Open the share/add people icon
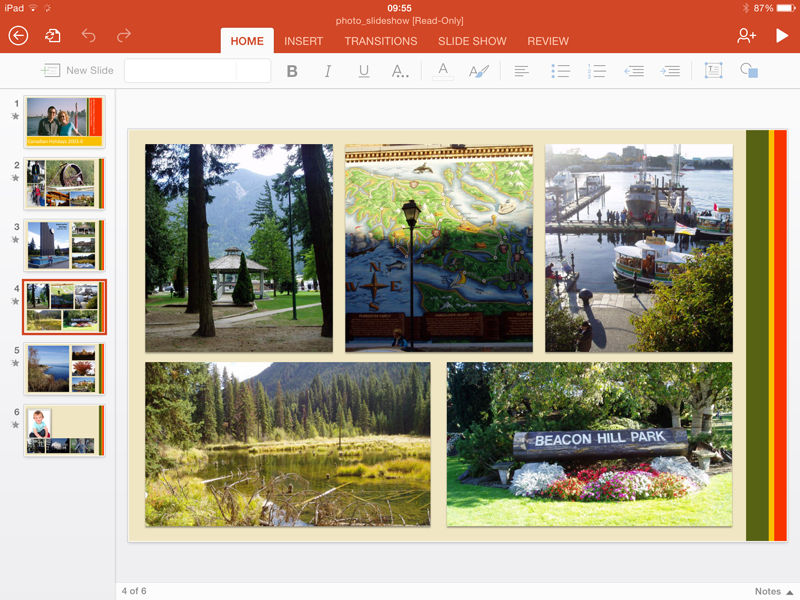This screenshot has width=800, height=600. (x=746, y=35)
